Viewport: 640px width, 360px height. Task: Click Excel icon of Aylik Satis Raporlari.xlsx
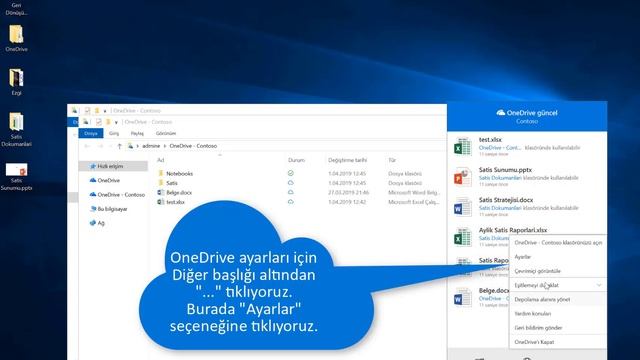pos(463,238)
